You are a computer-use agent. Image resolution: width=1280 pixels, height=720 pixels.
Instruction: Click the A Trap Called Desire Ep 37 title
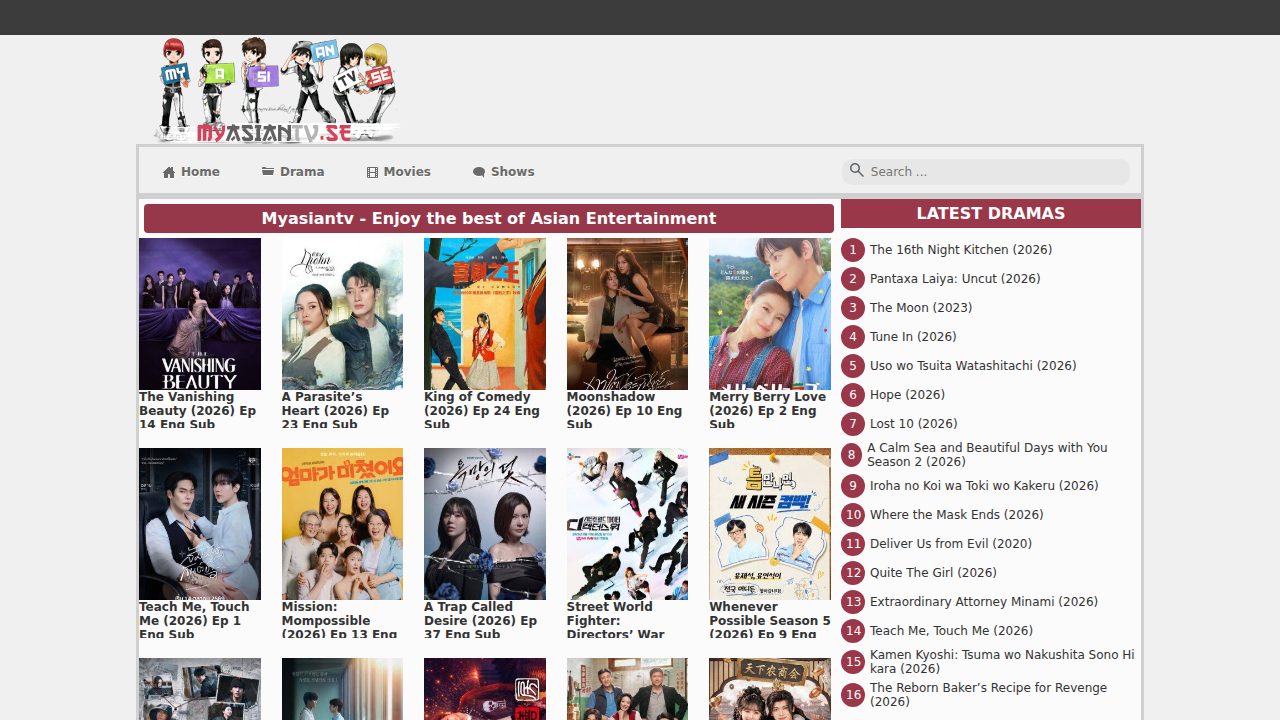(485, 620)
